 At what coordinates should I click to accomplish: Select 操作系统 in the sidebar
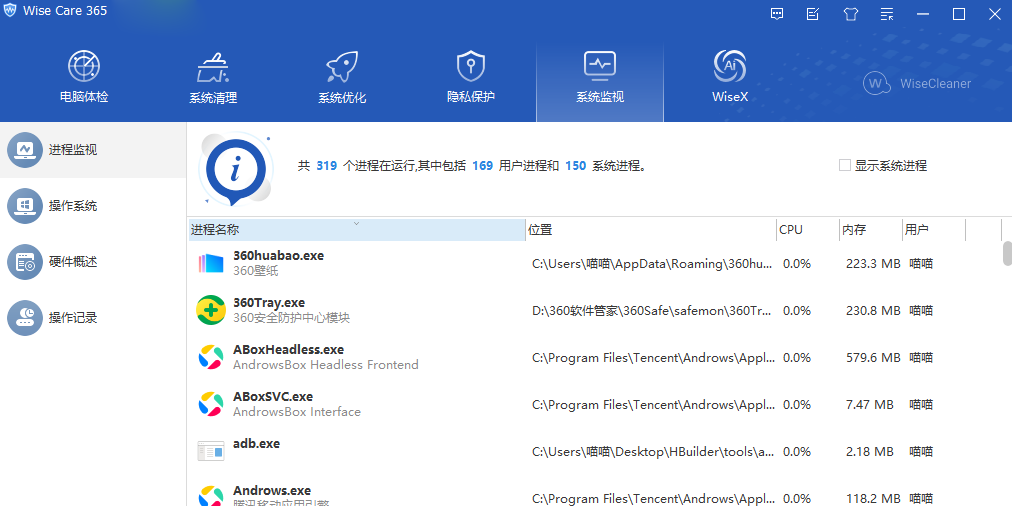(x=93, y=206)
